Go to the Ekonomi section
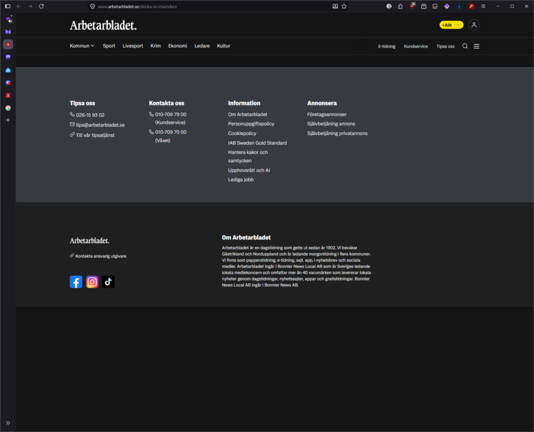The image size is (534, 432). [x=177, y=46]
